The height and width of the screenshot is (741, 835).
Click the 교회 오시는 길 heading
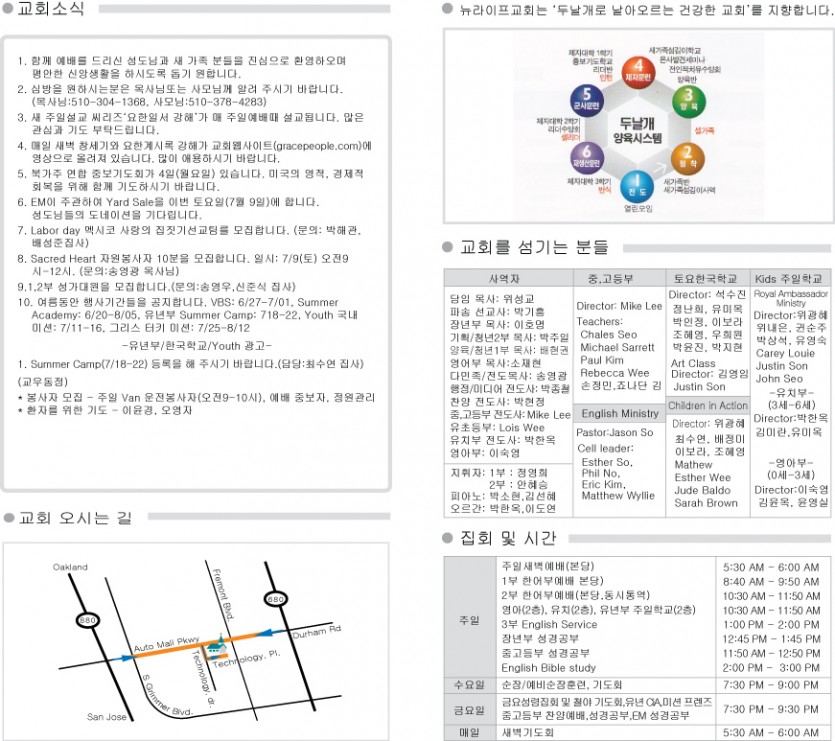point(75,517)
